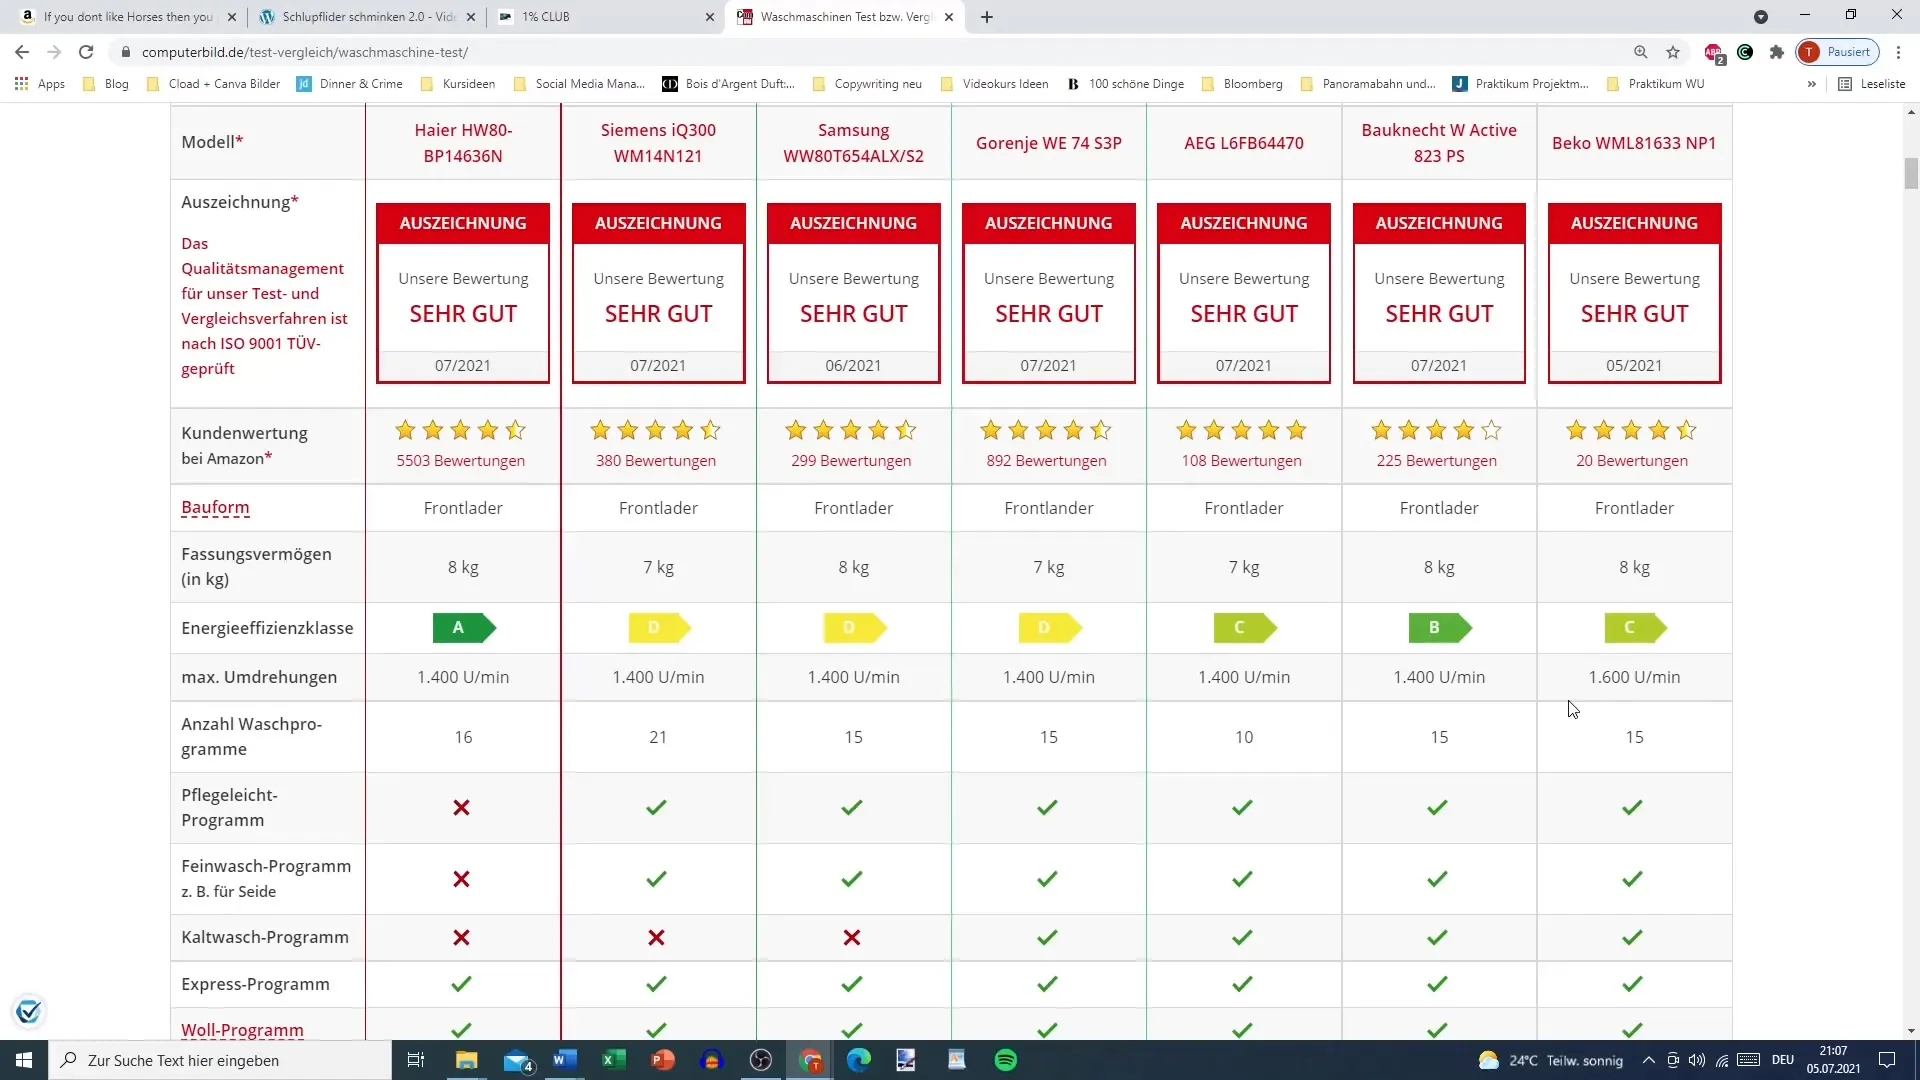Open the Bauform glossary link

(x=215, y=508)
